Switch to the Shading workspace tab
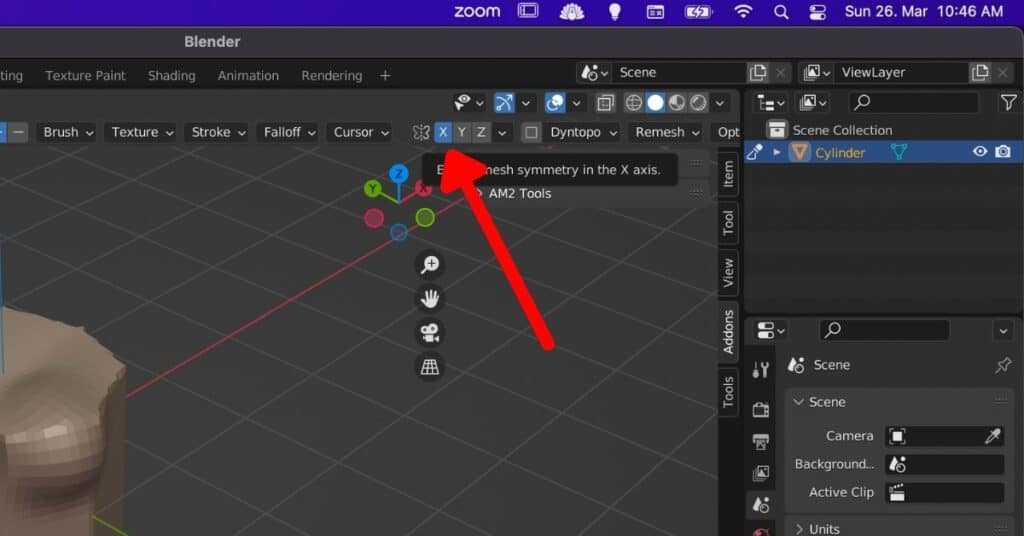Screen dimensions: 1024x536 tap(172, 75)
